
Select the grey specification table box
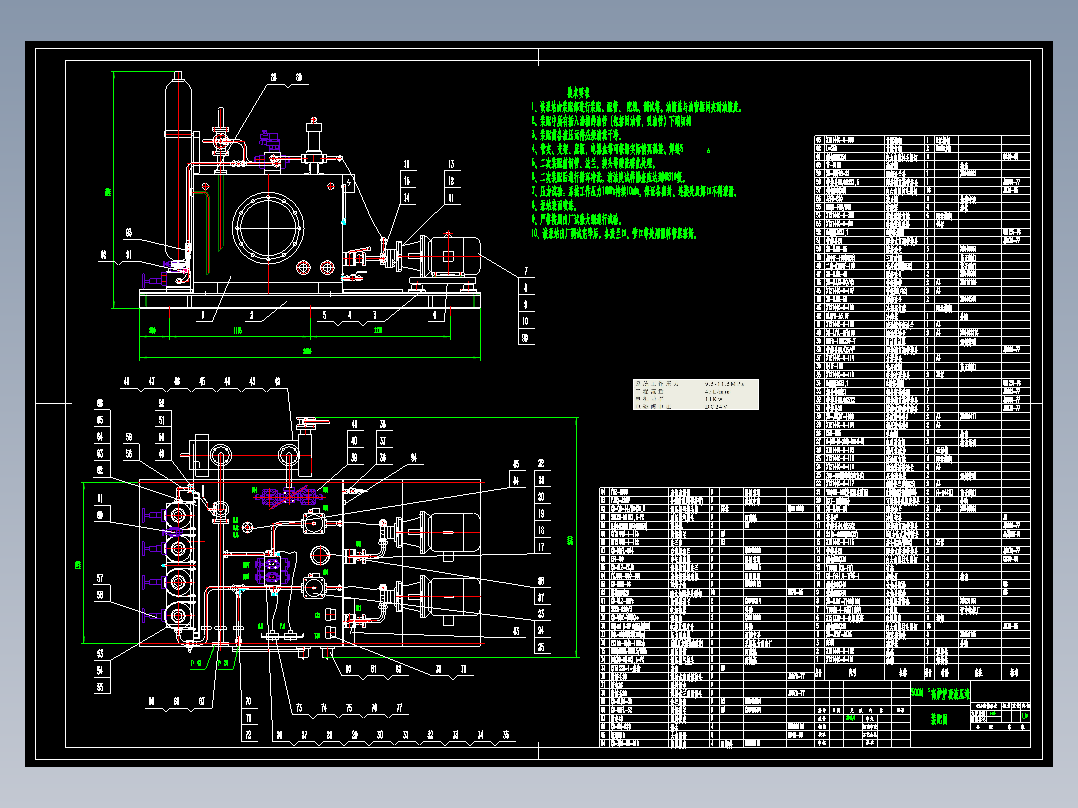coord(696,394)
